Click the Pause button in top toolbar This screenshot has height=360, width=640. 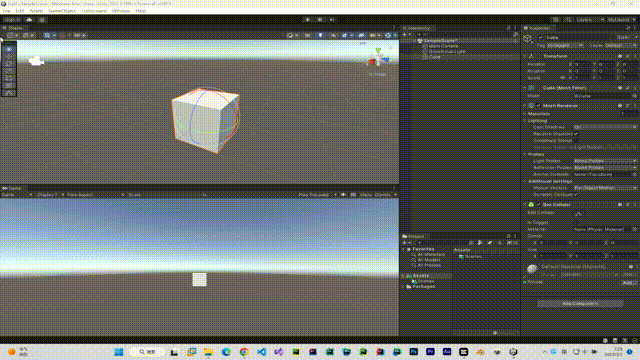coord(320,20)
